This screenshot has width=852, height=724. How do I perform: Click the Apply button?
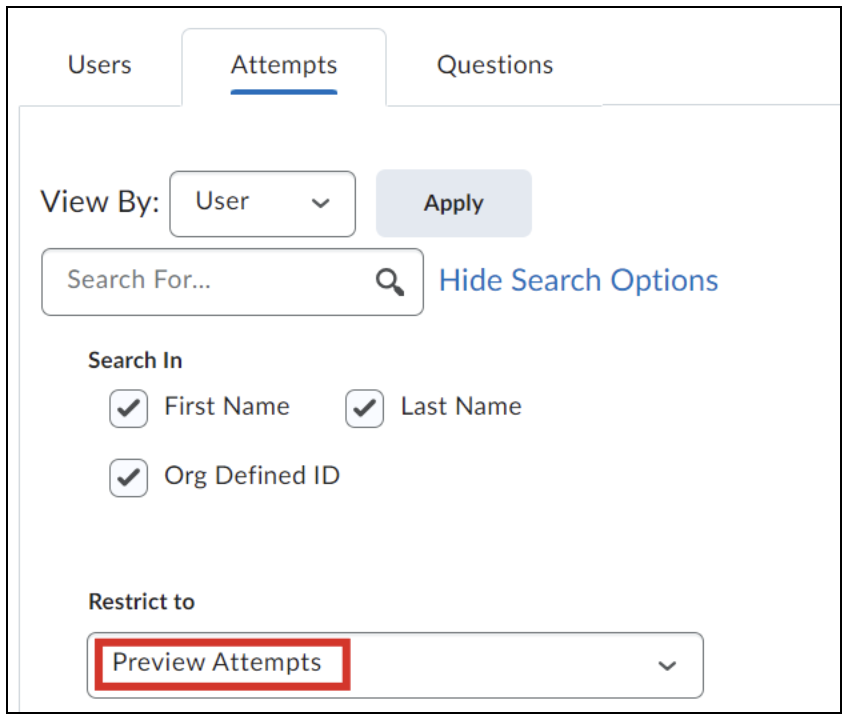[x=454, y=203]
